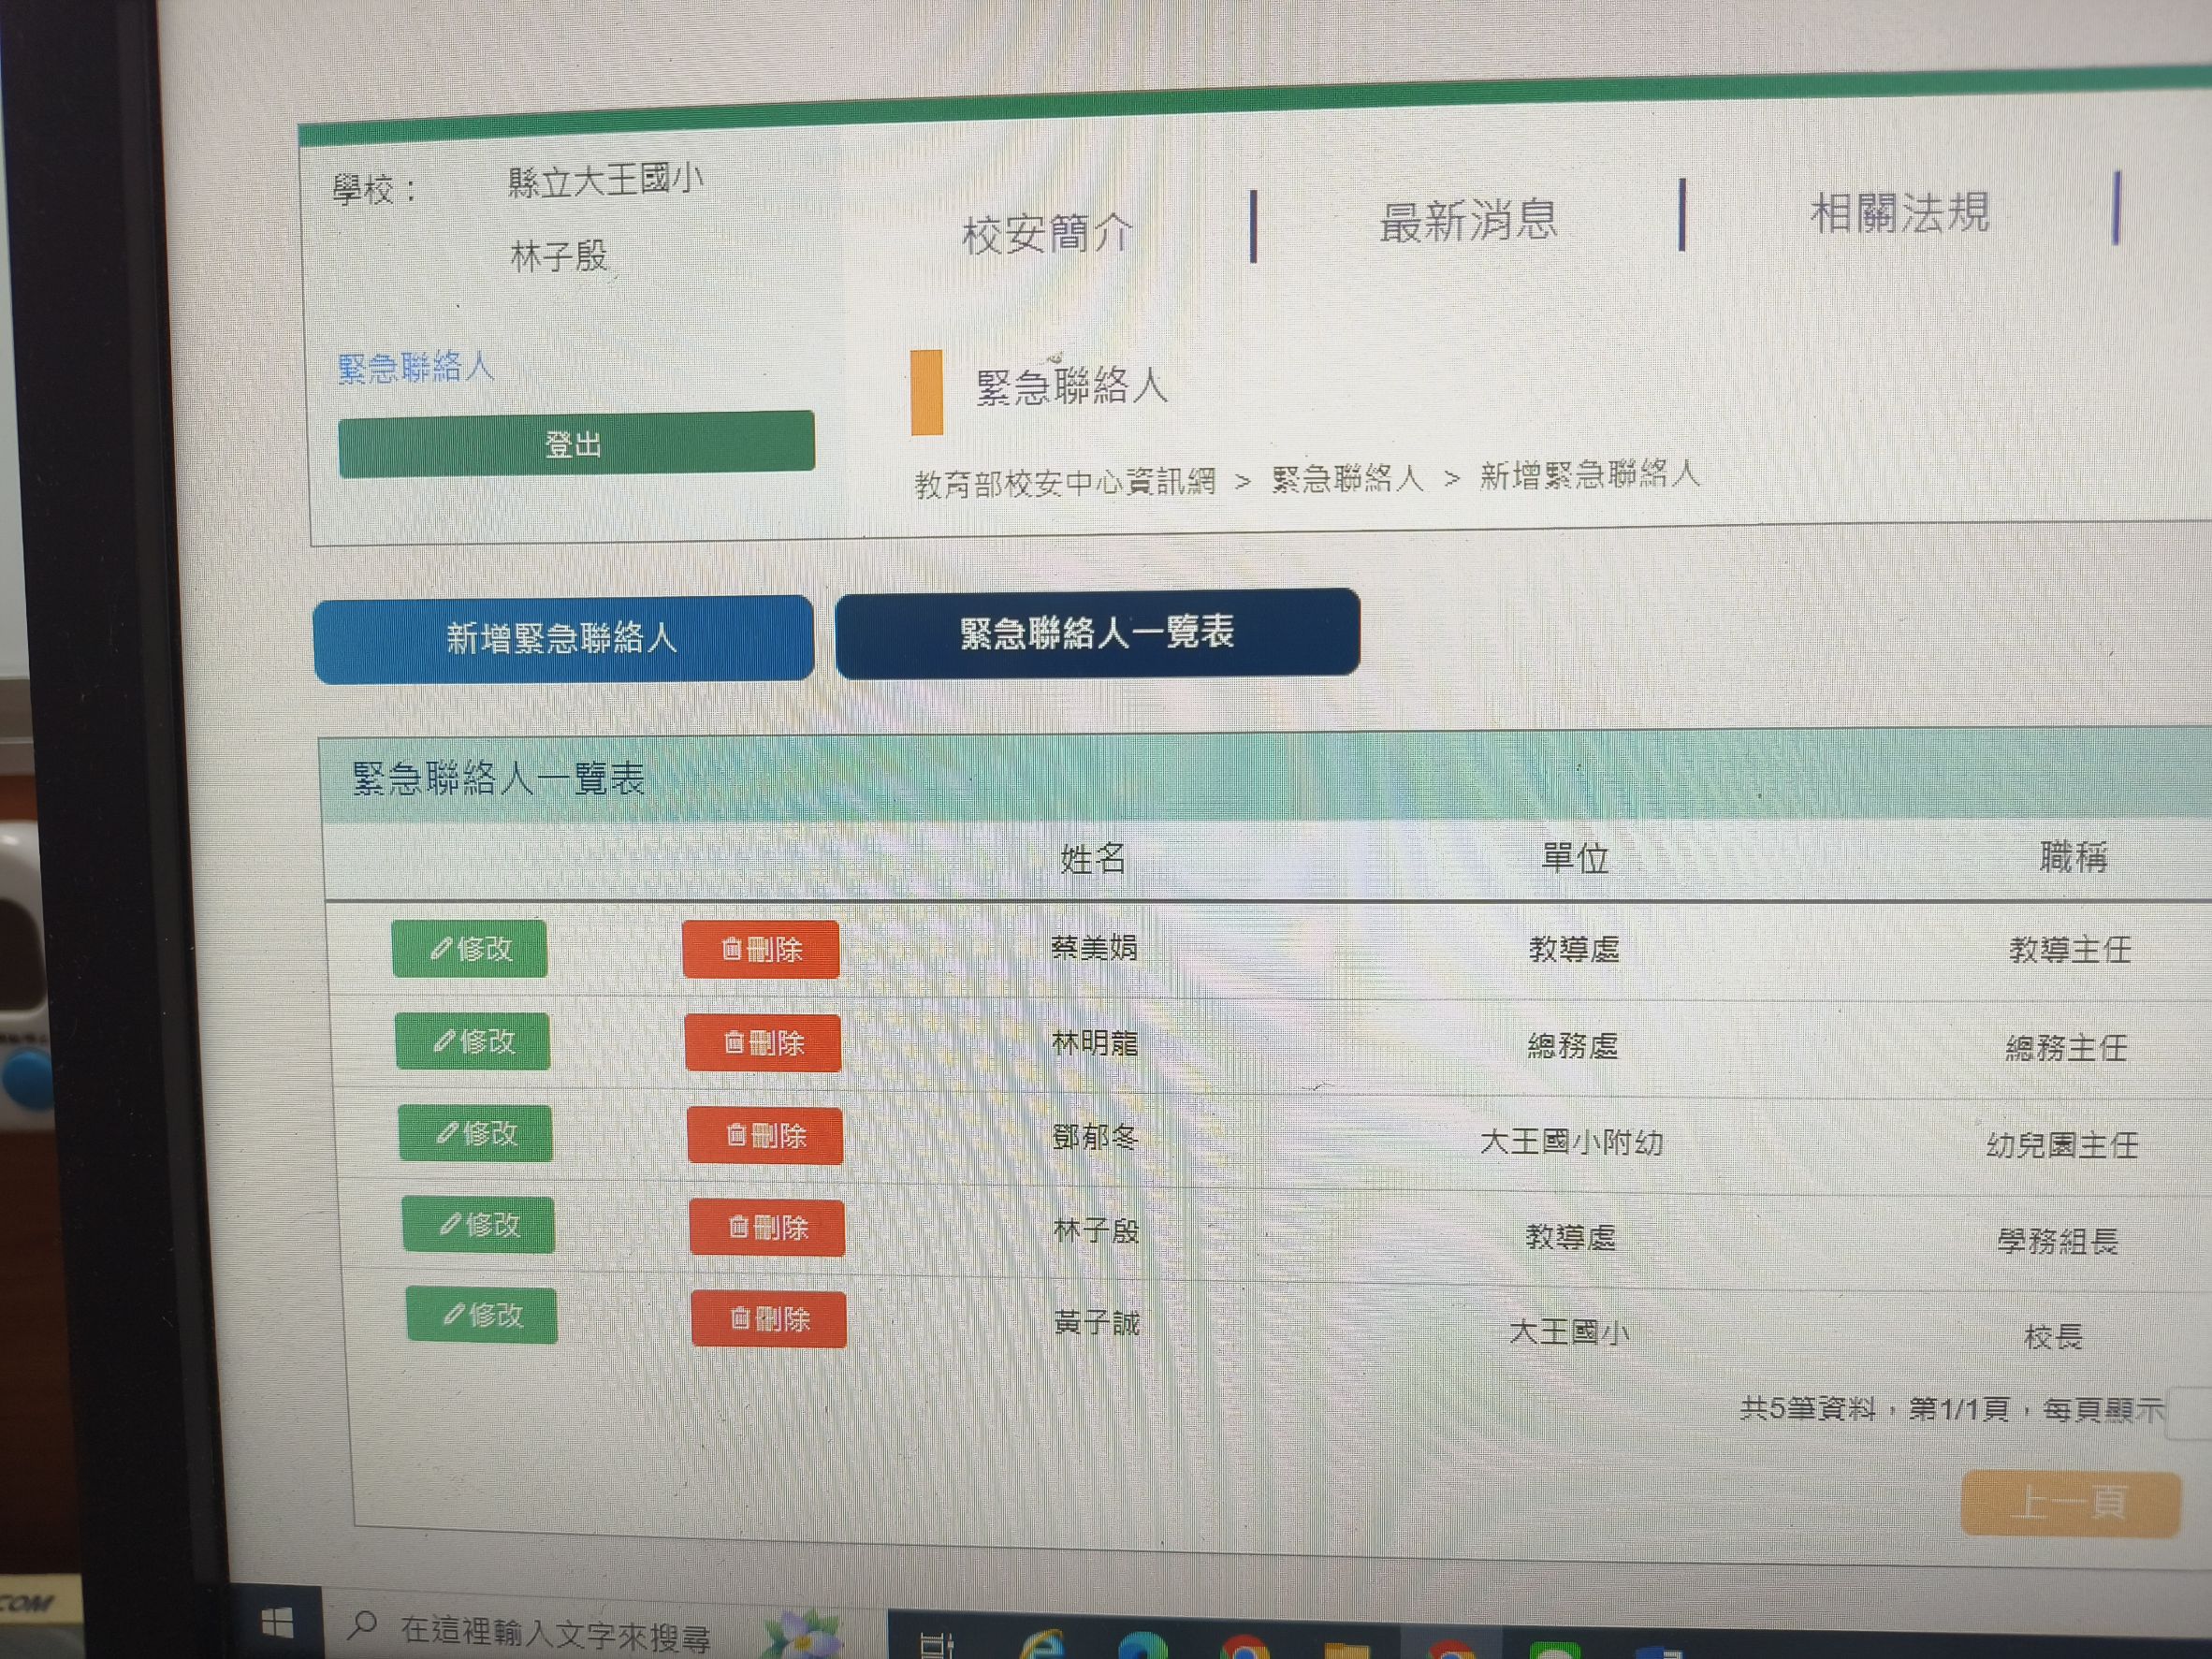This screenshot has height=1659, width=2212.
Task: Open 新增緊急聯絡人 tab
Action: (563, 638)
